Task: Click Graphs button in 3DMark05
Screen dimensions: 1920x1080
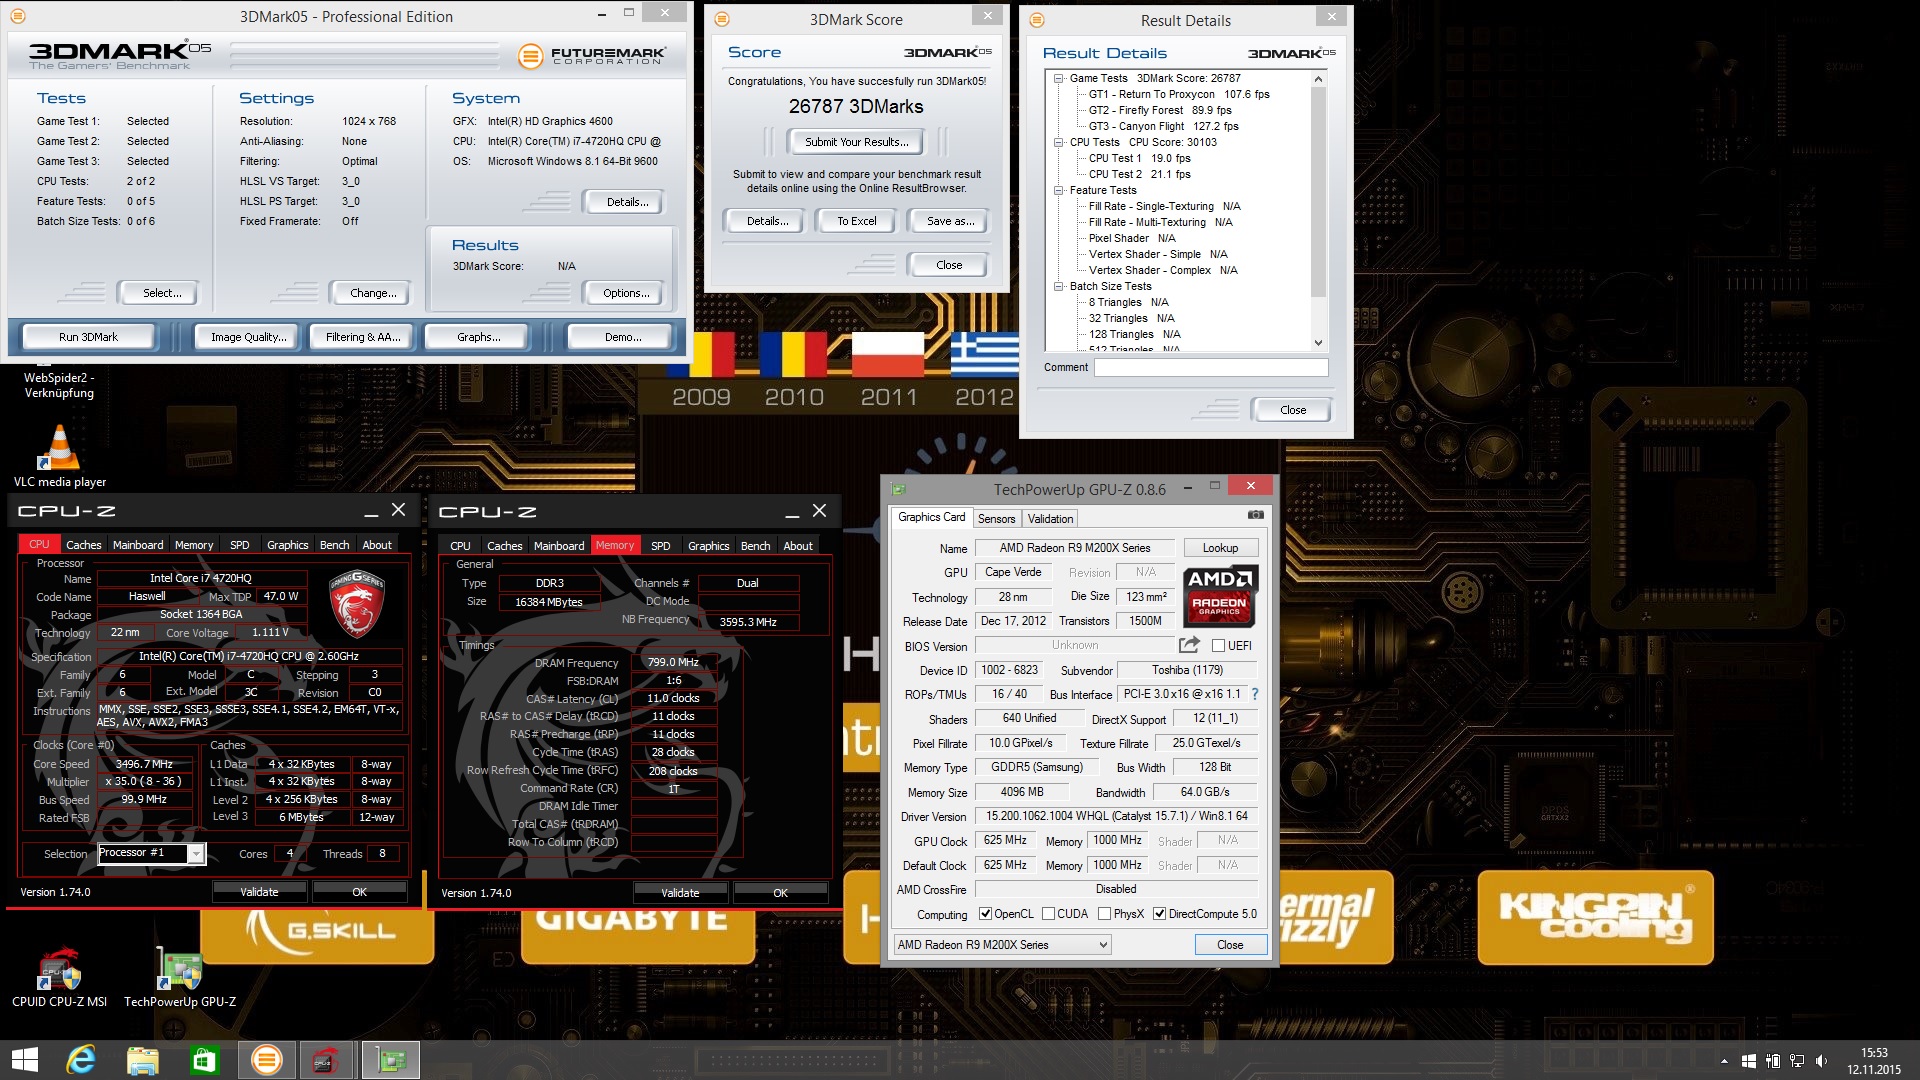Action: [478, 337]
